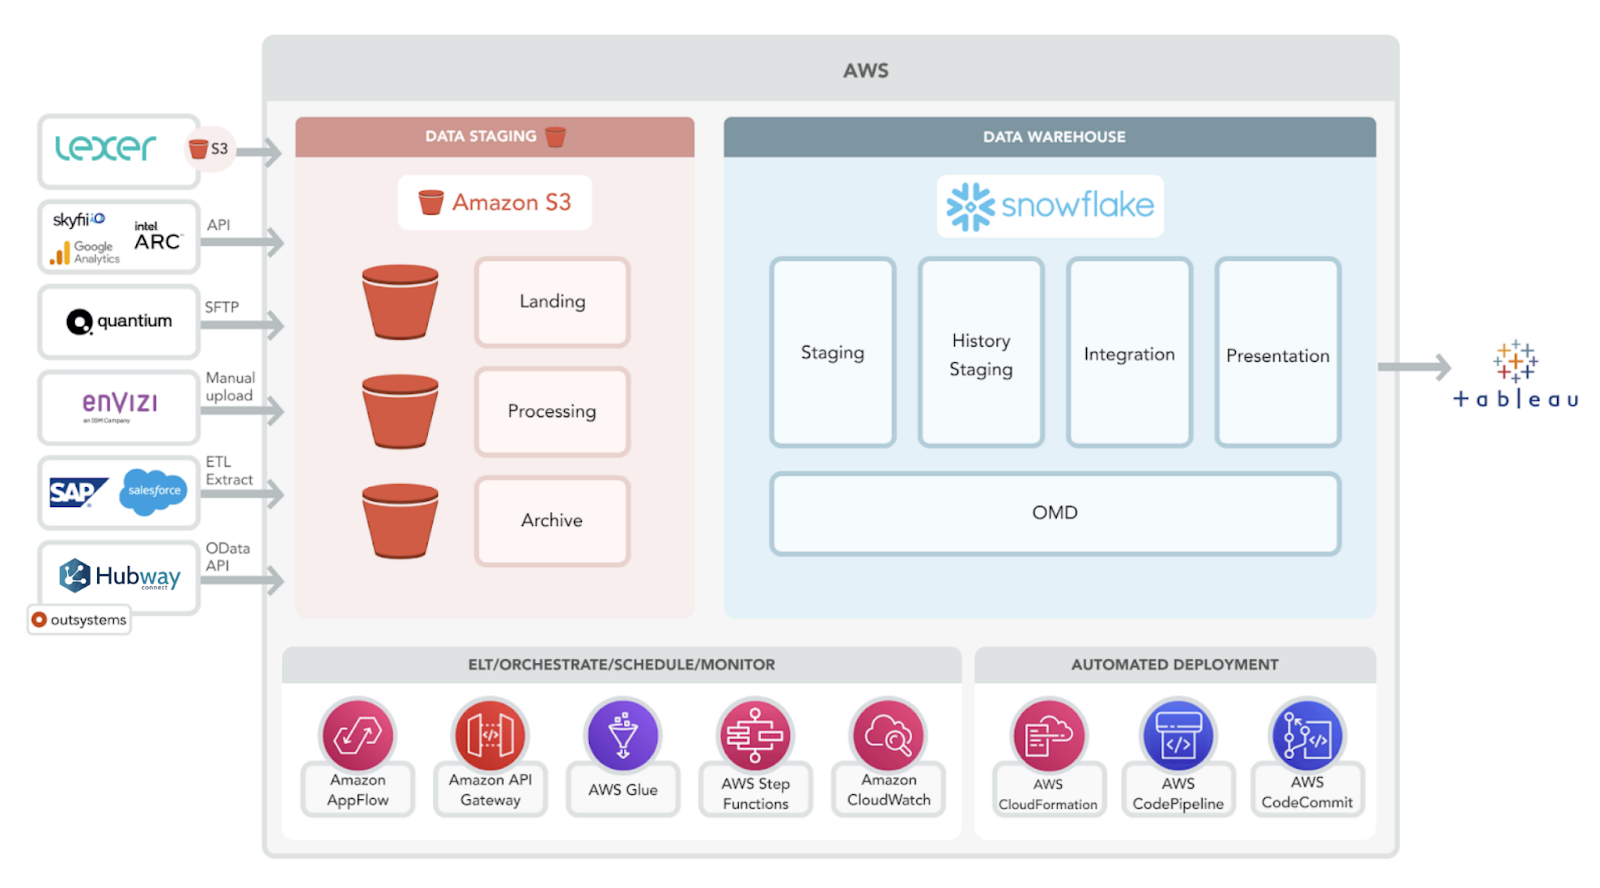
Task: Click the Landing box
Action: [552, 302]
